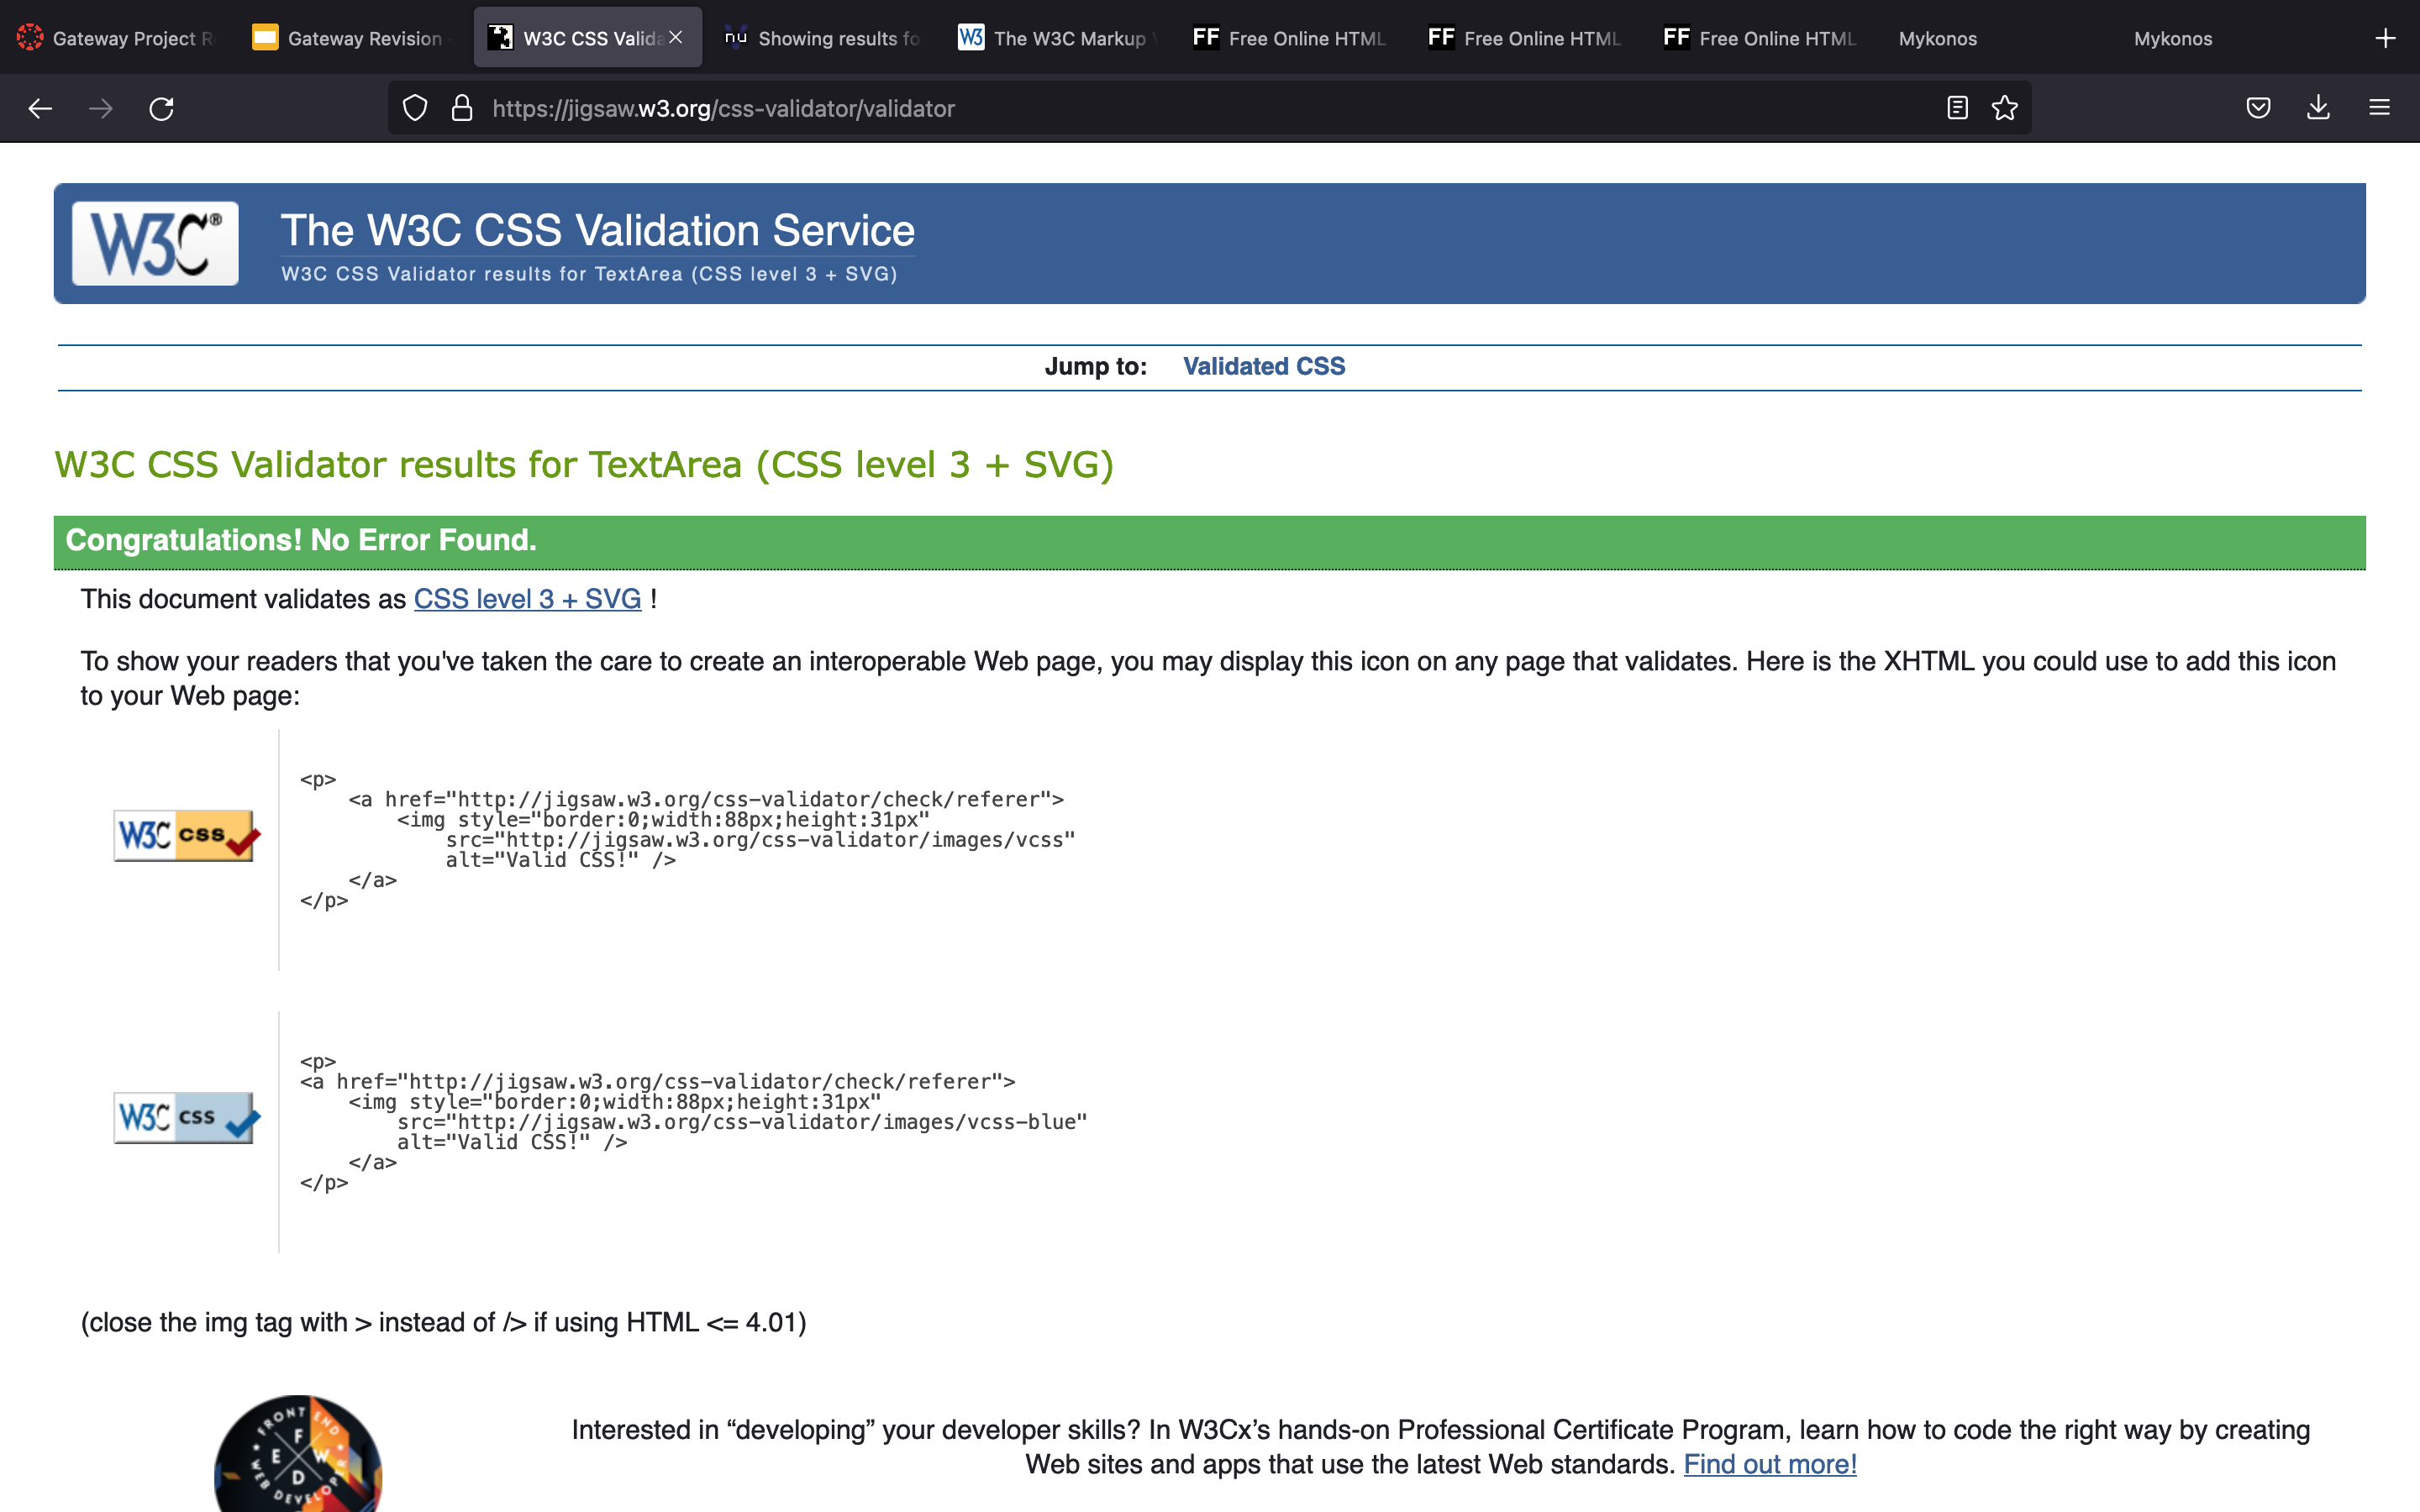Click the URL address field
The height and width of the screenshot is (1512, 2420).
(1200, 108)
